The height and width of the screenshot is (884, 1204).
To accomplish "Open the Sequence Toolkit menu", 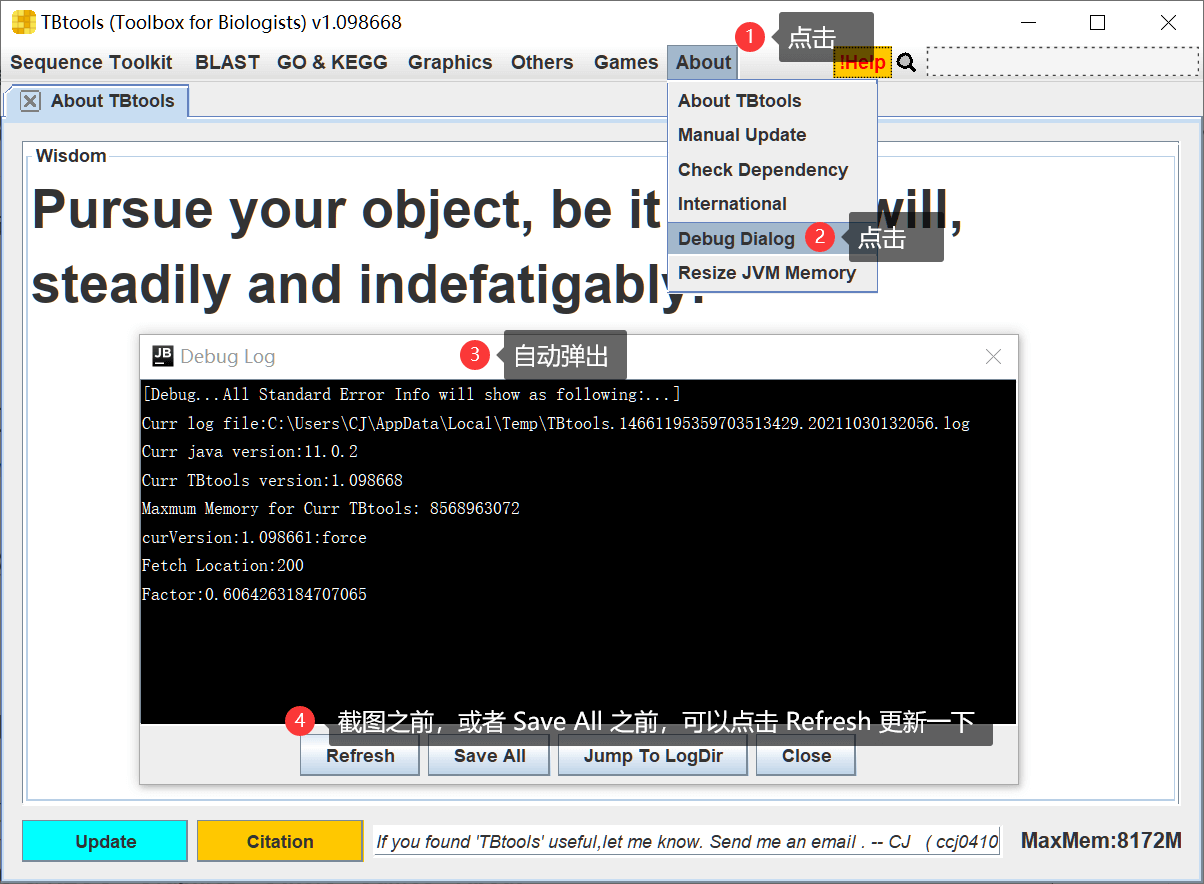I will 91,62.
